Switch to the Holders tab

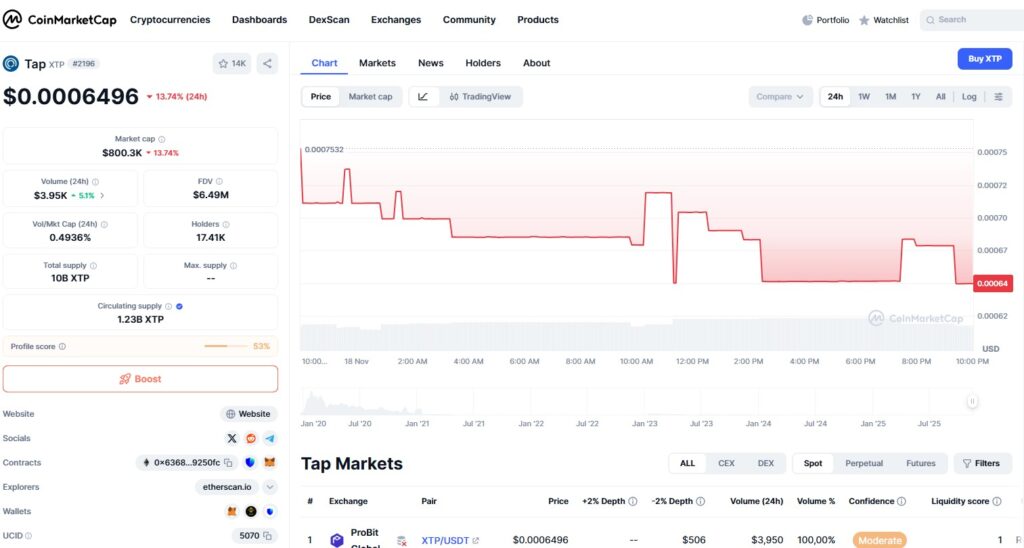pos(483,63)
